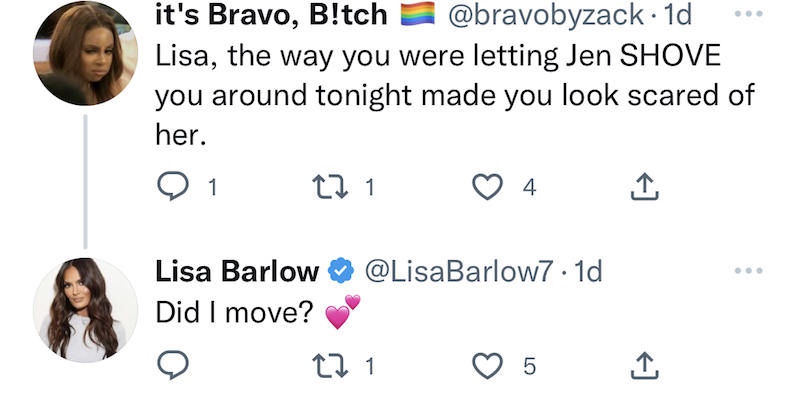Share Lisa Barlow's reply tweet

645,365
